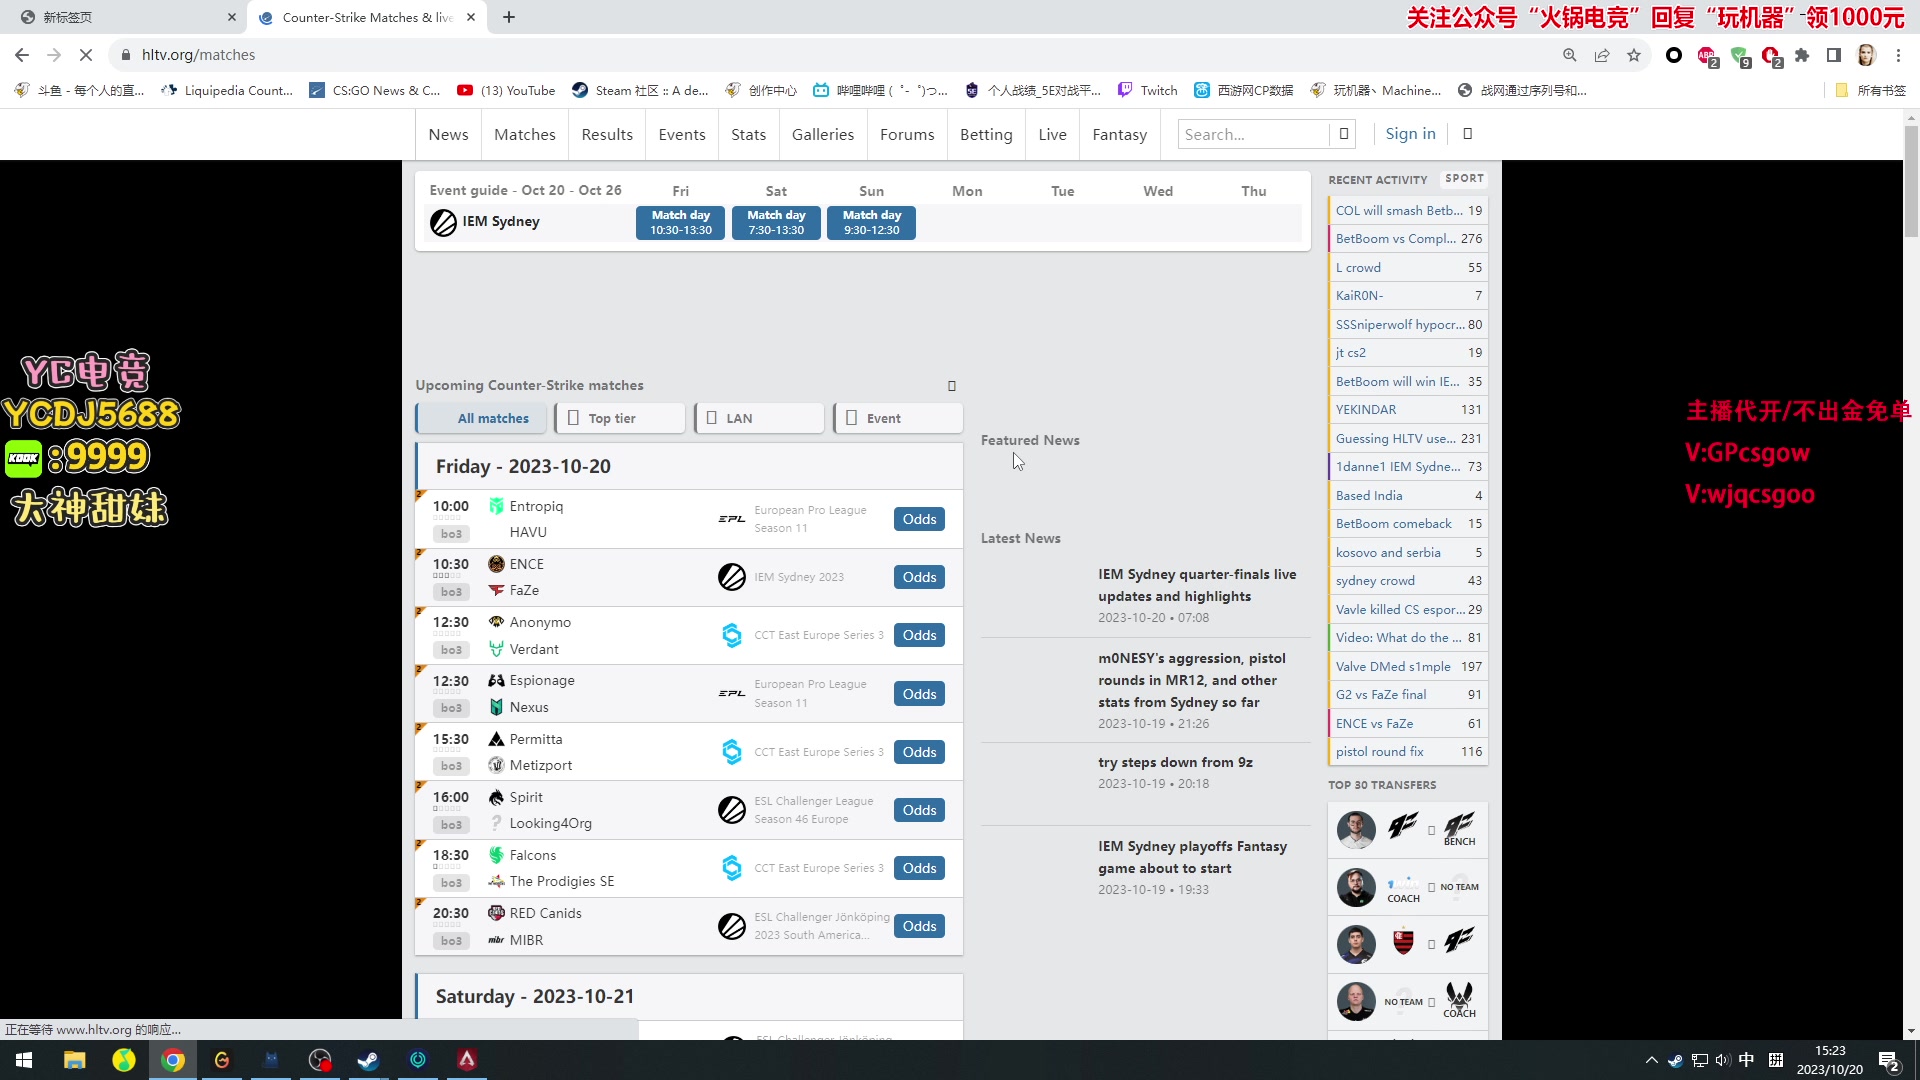Open the Extensions puzzle icon

[1802, 55]
